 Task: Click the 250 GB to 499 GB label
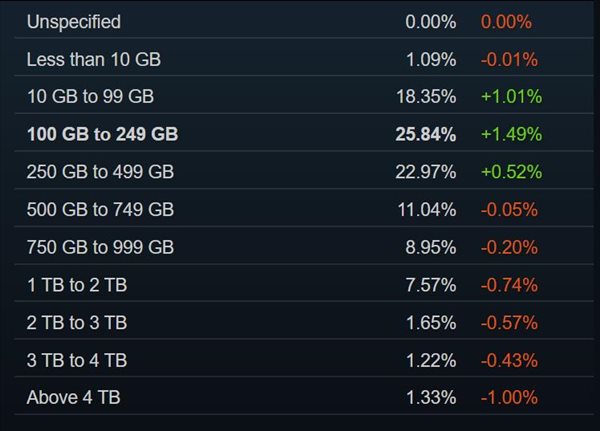(100, 172)
